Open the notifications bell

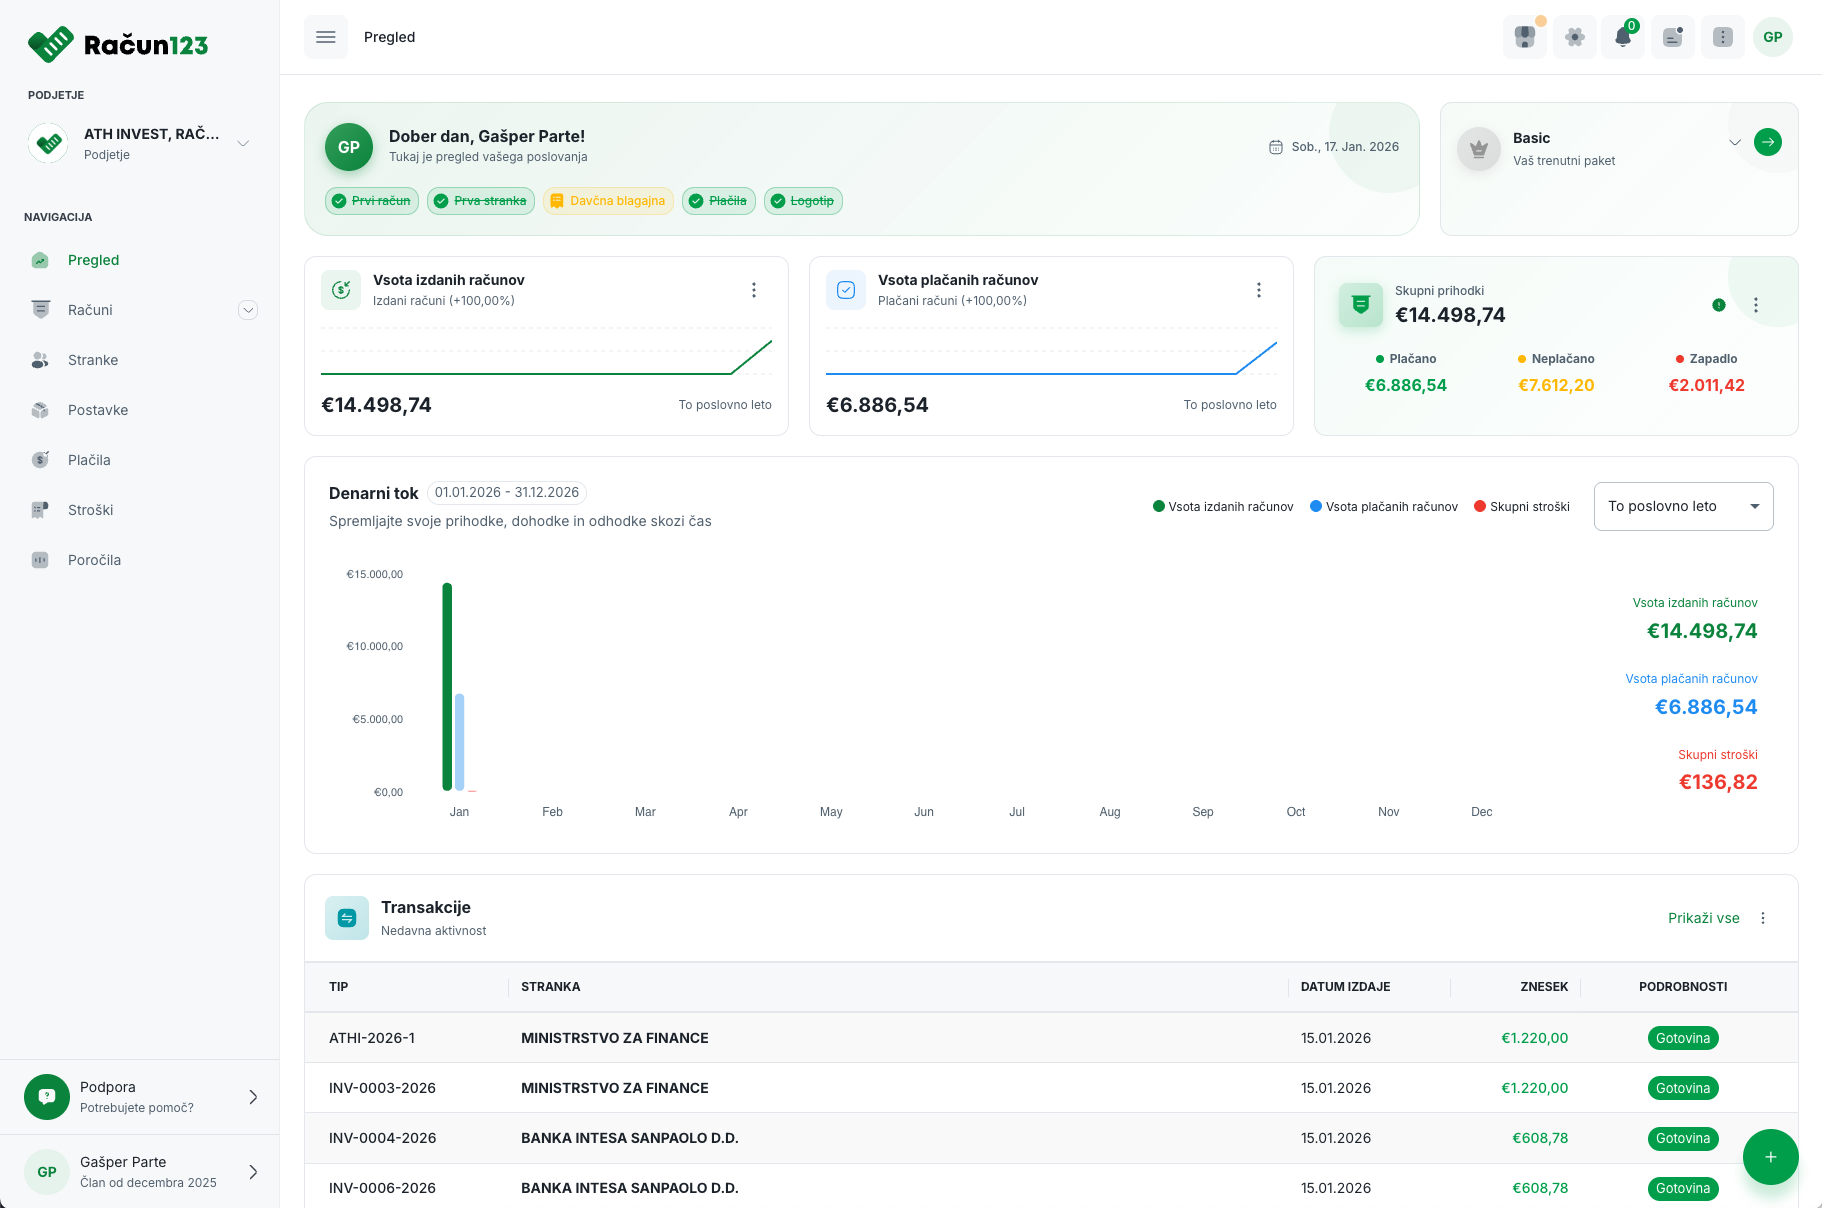tap(1623, 37)
